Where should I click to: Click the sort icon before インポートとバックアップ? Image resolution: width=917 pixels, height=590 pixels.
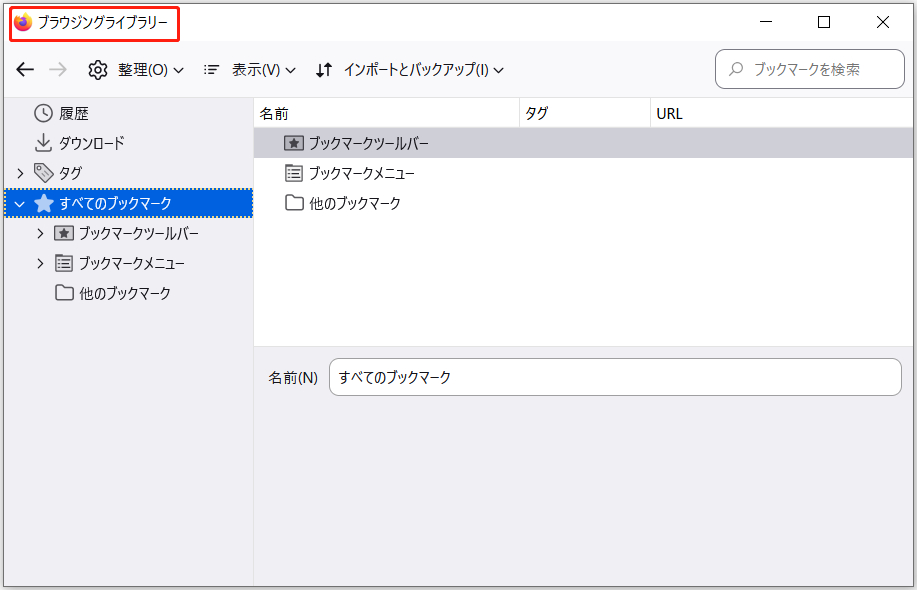click(323, 69)
